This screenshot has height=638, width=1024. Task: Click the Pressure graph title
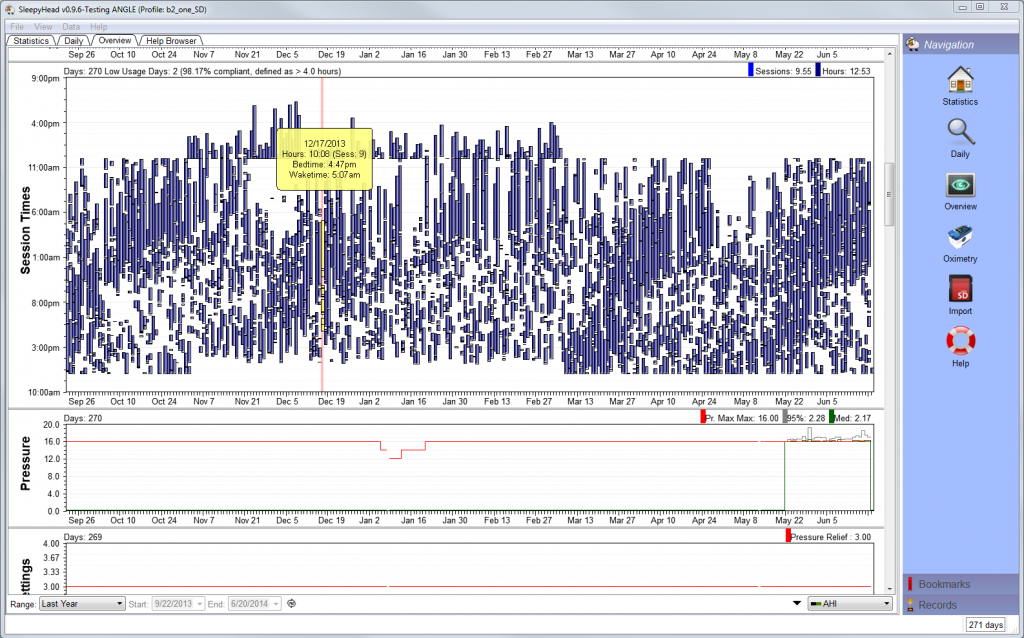coord(25,463)
